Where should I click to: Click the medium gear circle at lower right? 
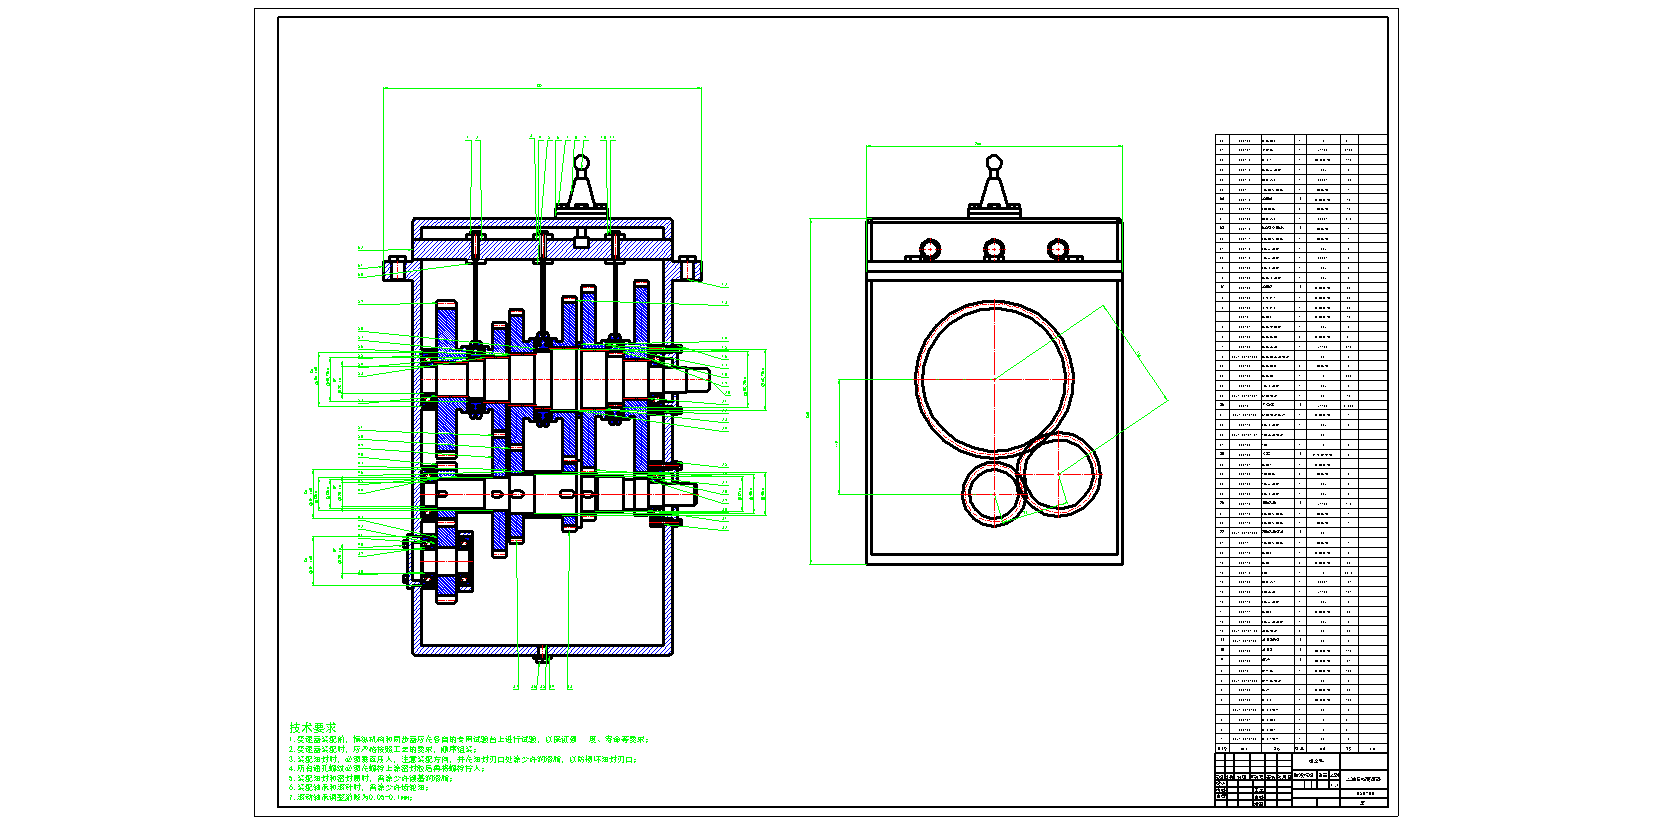tap(1059, 474)
